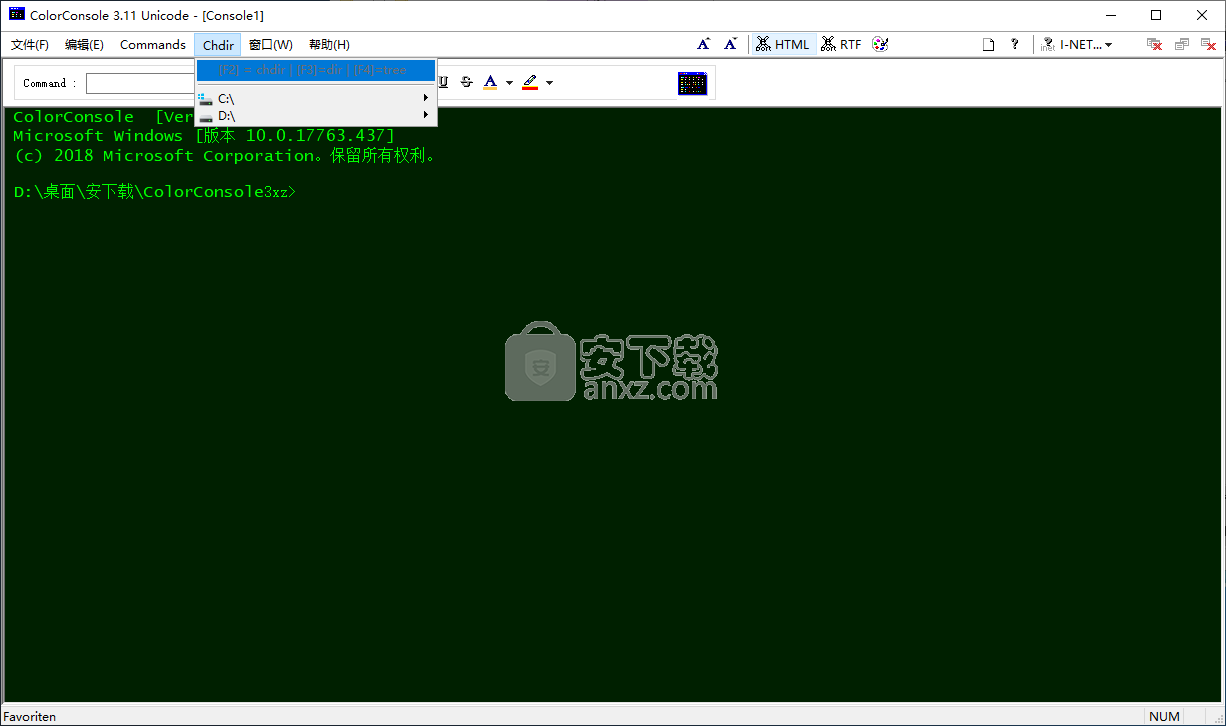Minimize the ColorConsole window

[1111, 15]
